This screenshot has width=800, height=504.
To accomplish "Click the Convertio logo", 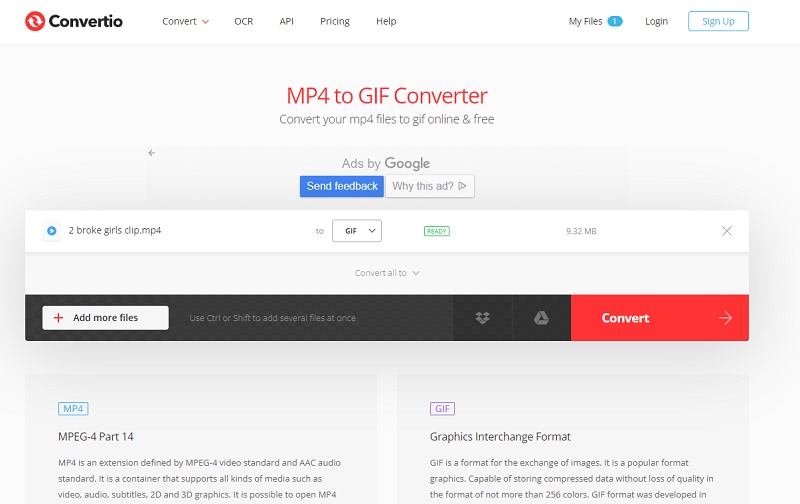I will pyautogui.click(x=74, y=21).
